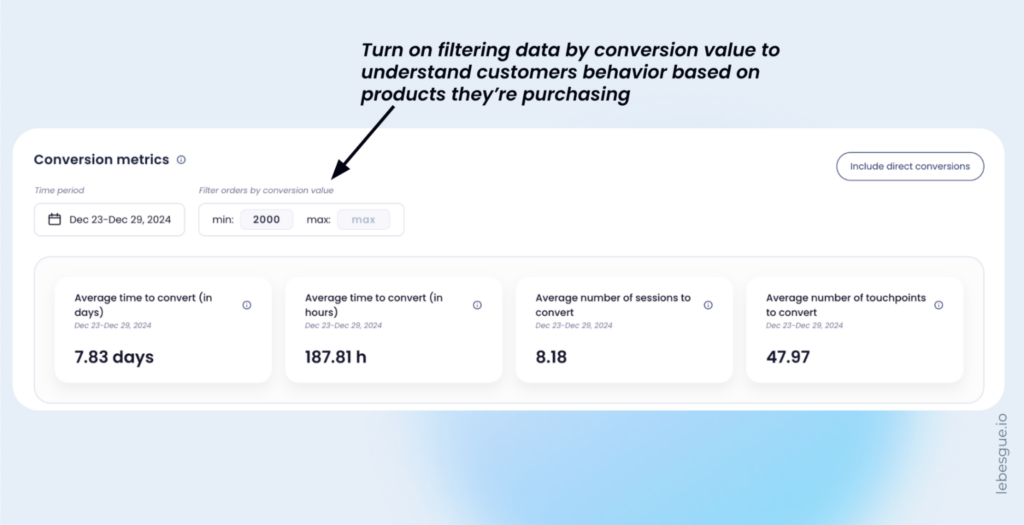The image size is (1024, 525).
Task: Click info icon for sessions to convert
Action: pyautogui.click(x=708, y=305)
